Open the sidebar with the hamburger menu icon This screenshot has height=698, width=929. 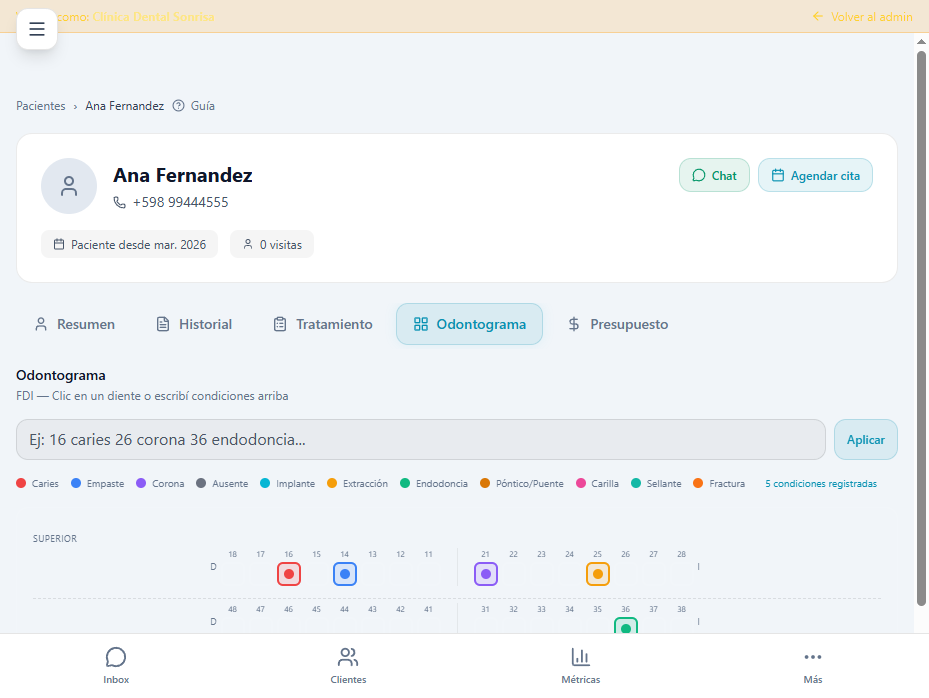coord(37,29)
